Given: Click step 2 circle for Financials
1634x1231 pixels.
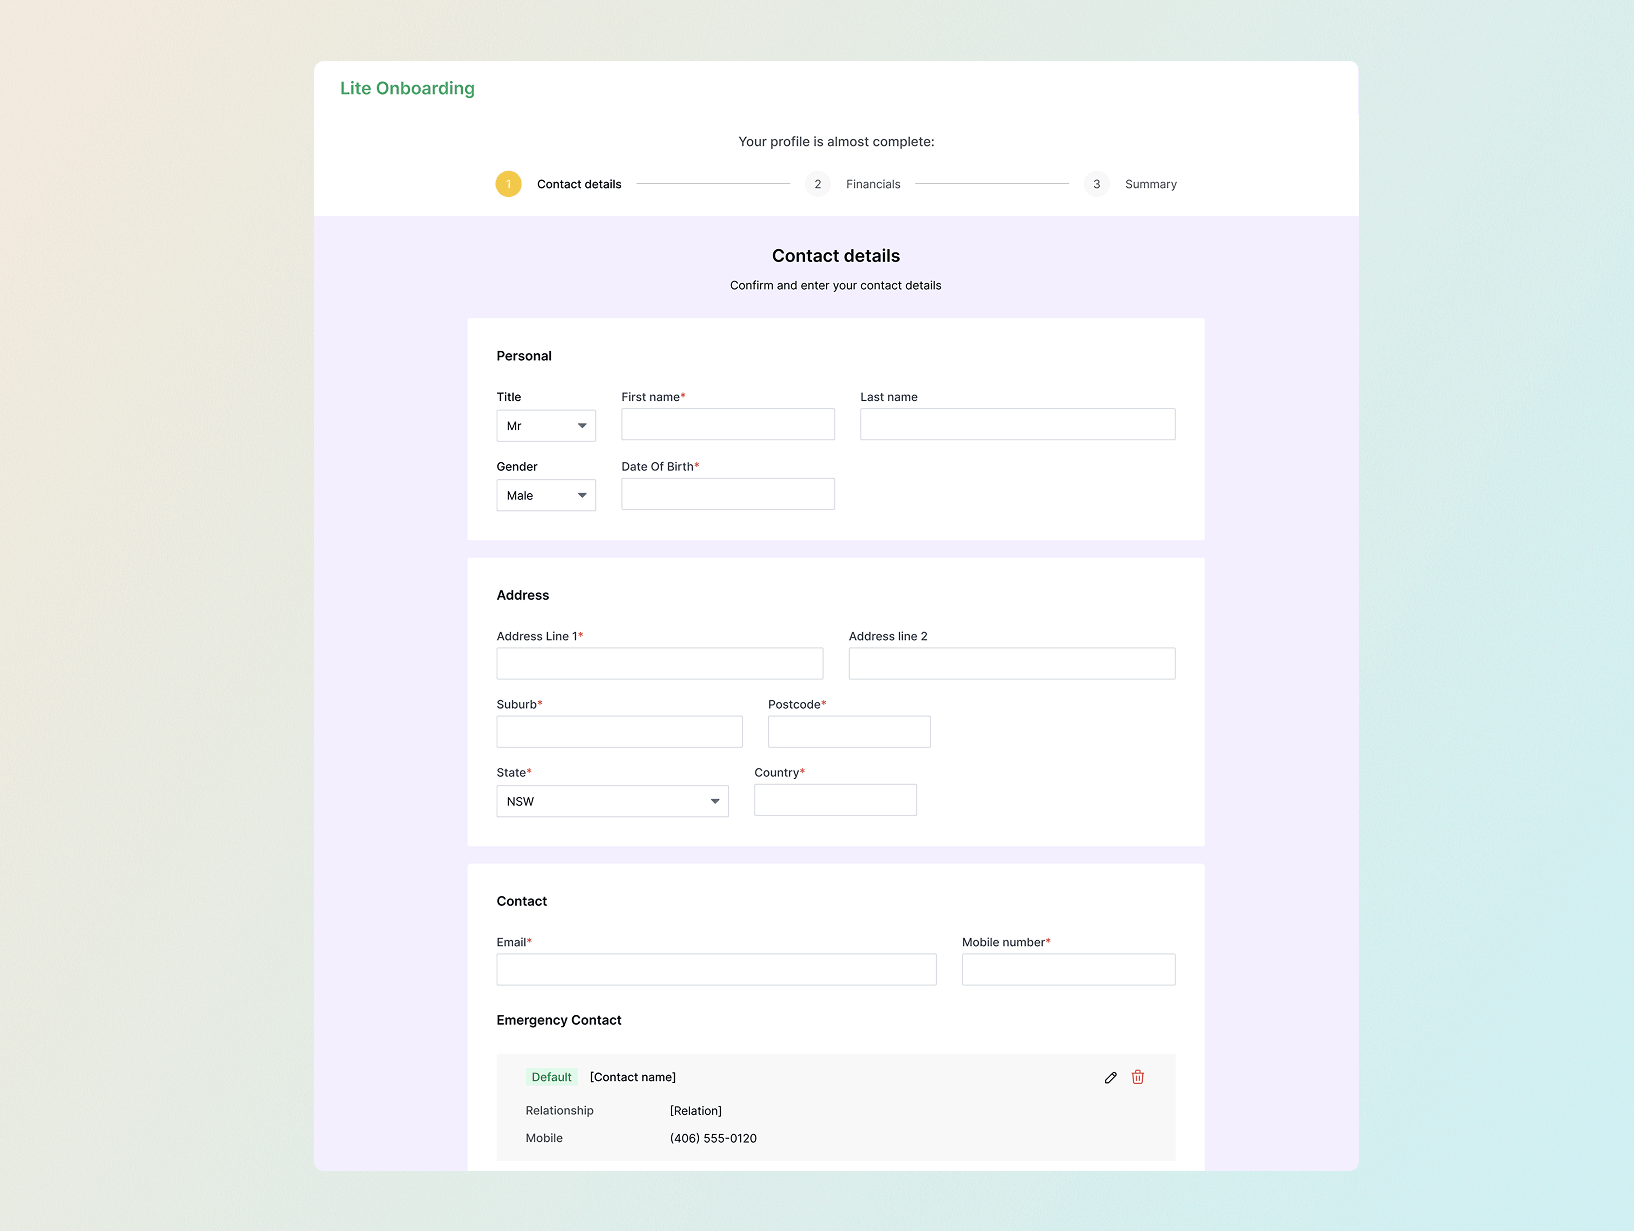Looking at the screenshot, I should tap(817, 184).
